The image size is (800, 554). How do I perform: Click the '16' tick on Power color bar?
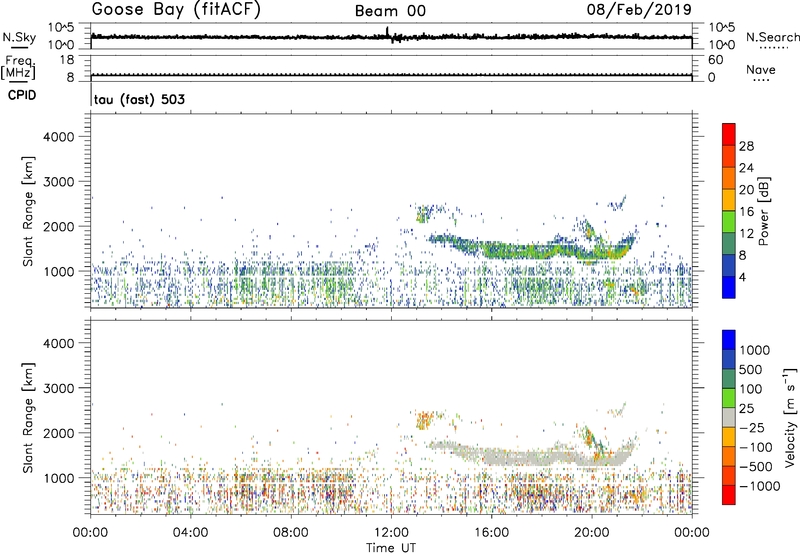click(746, 212)
